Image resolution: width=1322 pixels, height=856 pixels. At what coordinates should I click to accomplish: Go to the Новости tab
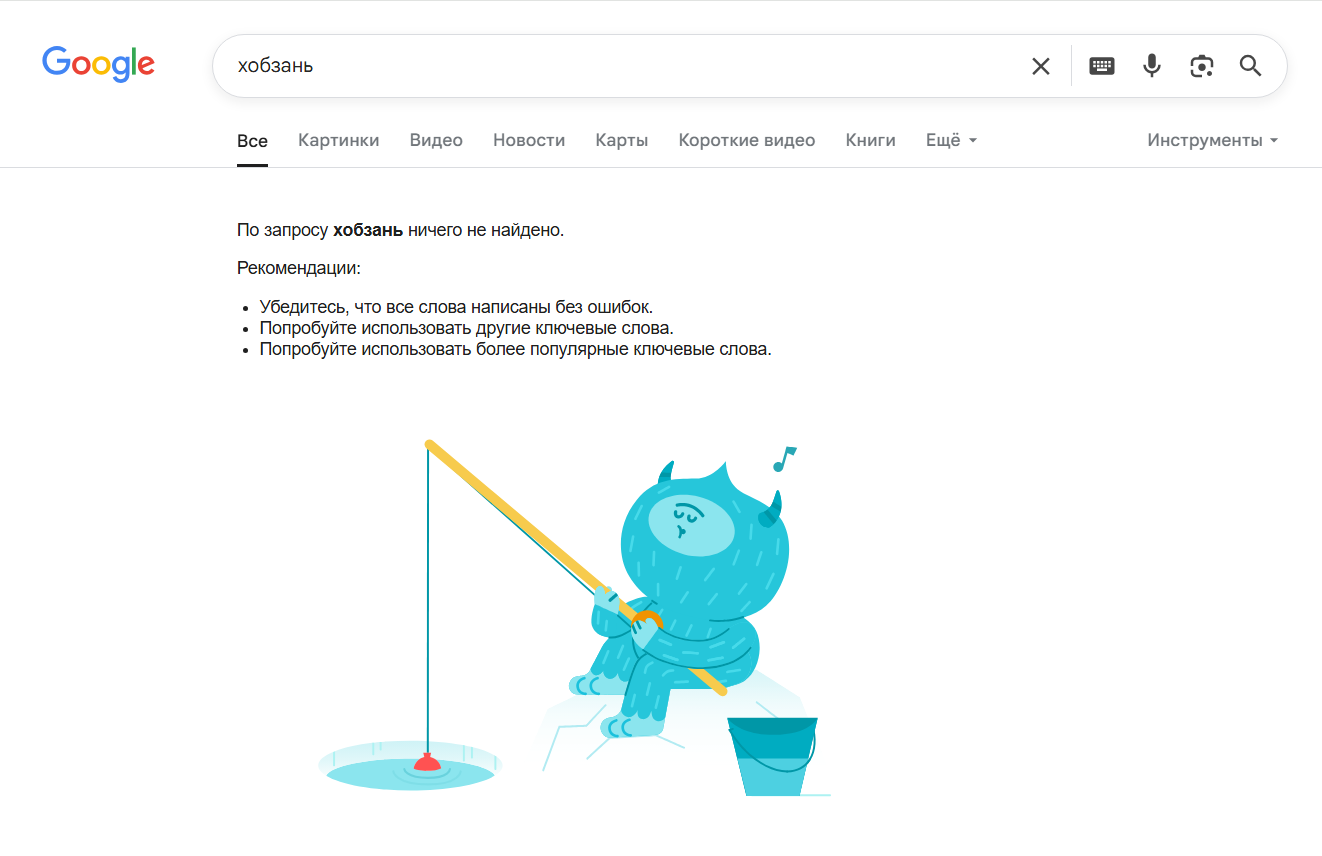[529, 141]
